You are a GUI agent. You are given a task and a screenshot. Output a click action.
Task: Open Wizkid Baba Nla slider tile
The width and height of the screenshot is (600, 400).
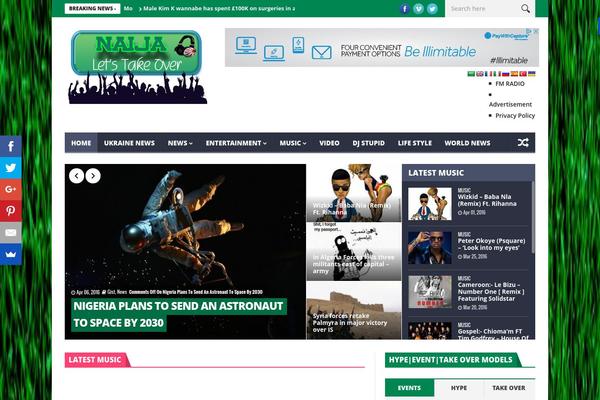tap(354, 193)
